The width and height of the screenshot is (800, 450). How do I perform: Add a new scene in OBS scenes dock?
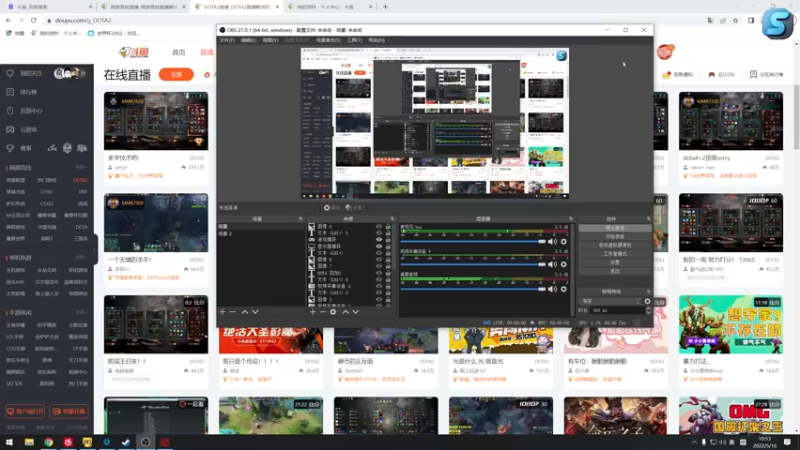[222, 312]
